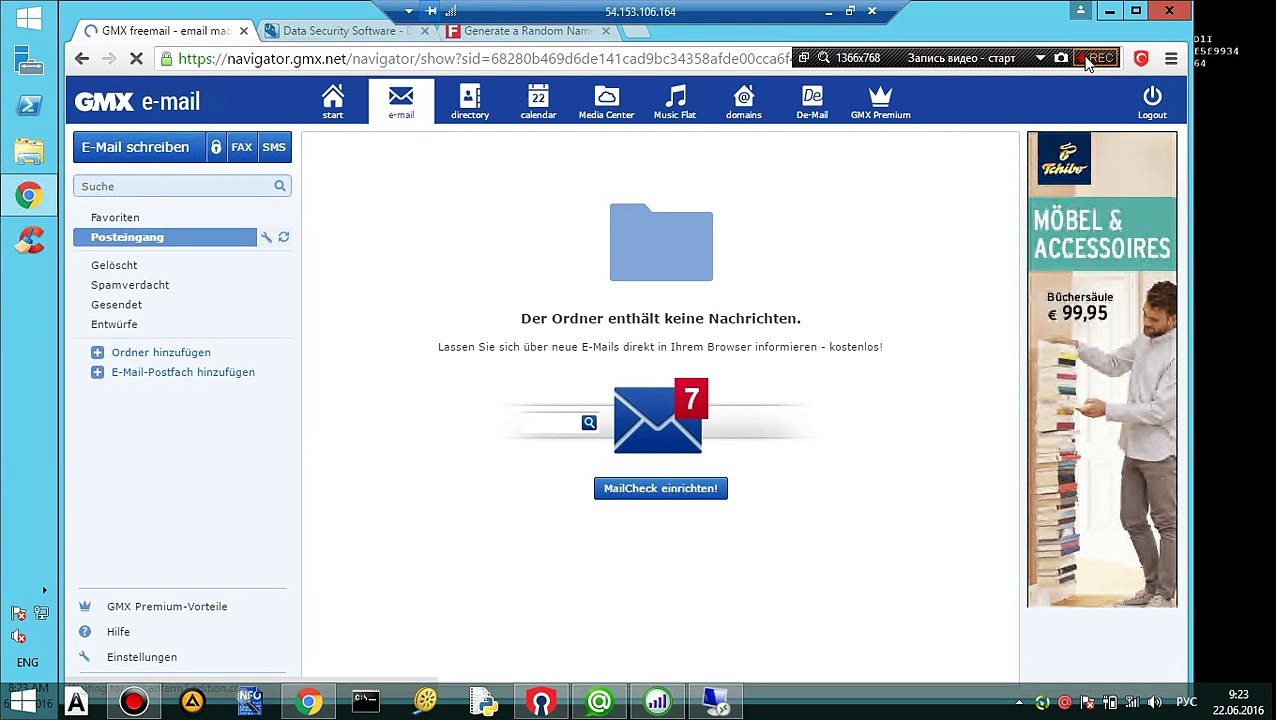The image size is (1276, 720).
Task: Click E-Mail-Postfach hinzufügen plus link
Action: (x=173, y=372)
